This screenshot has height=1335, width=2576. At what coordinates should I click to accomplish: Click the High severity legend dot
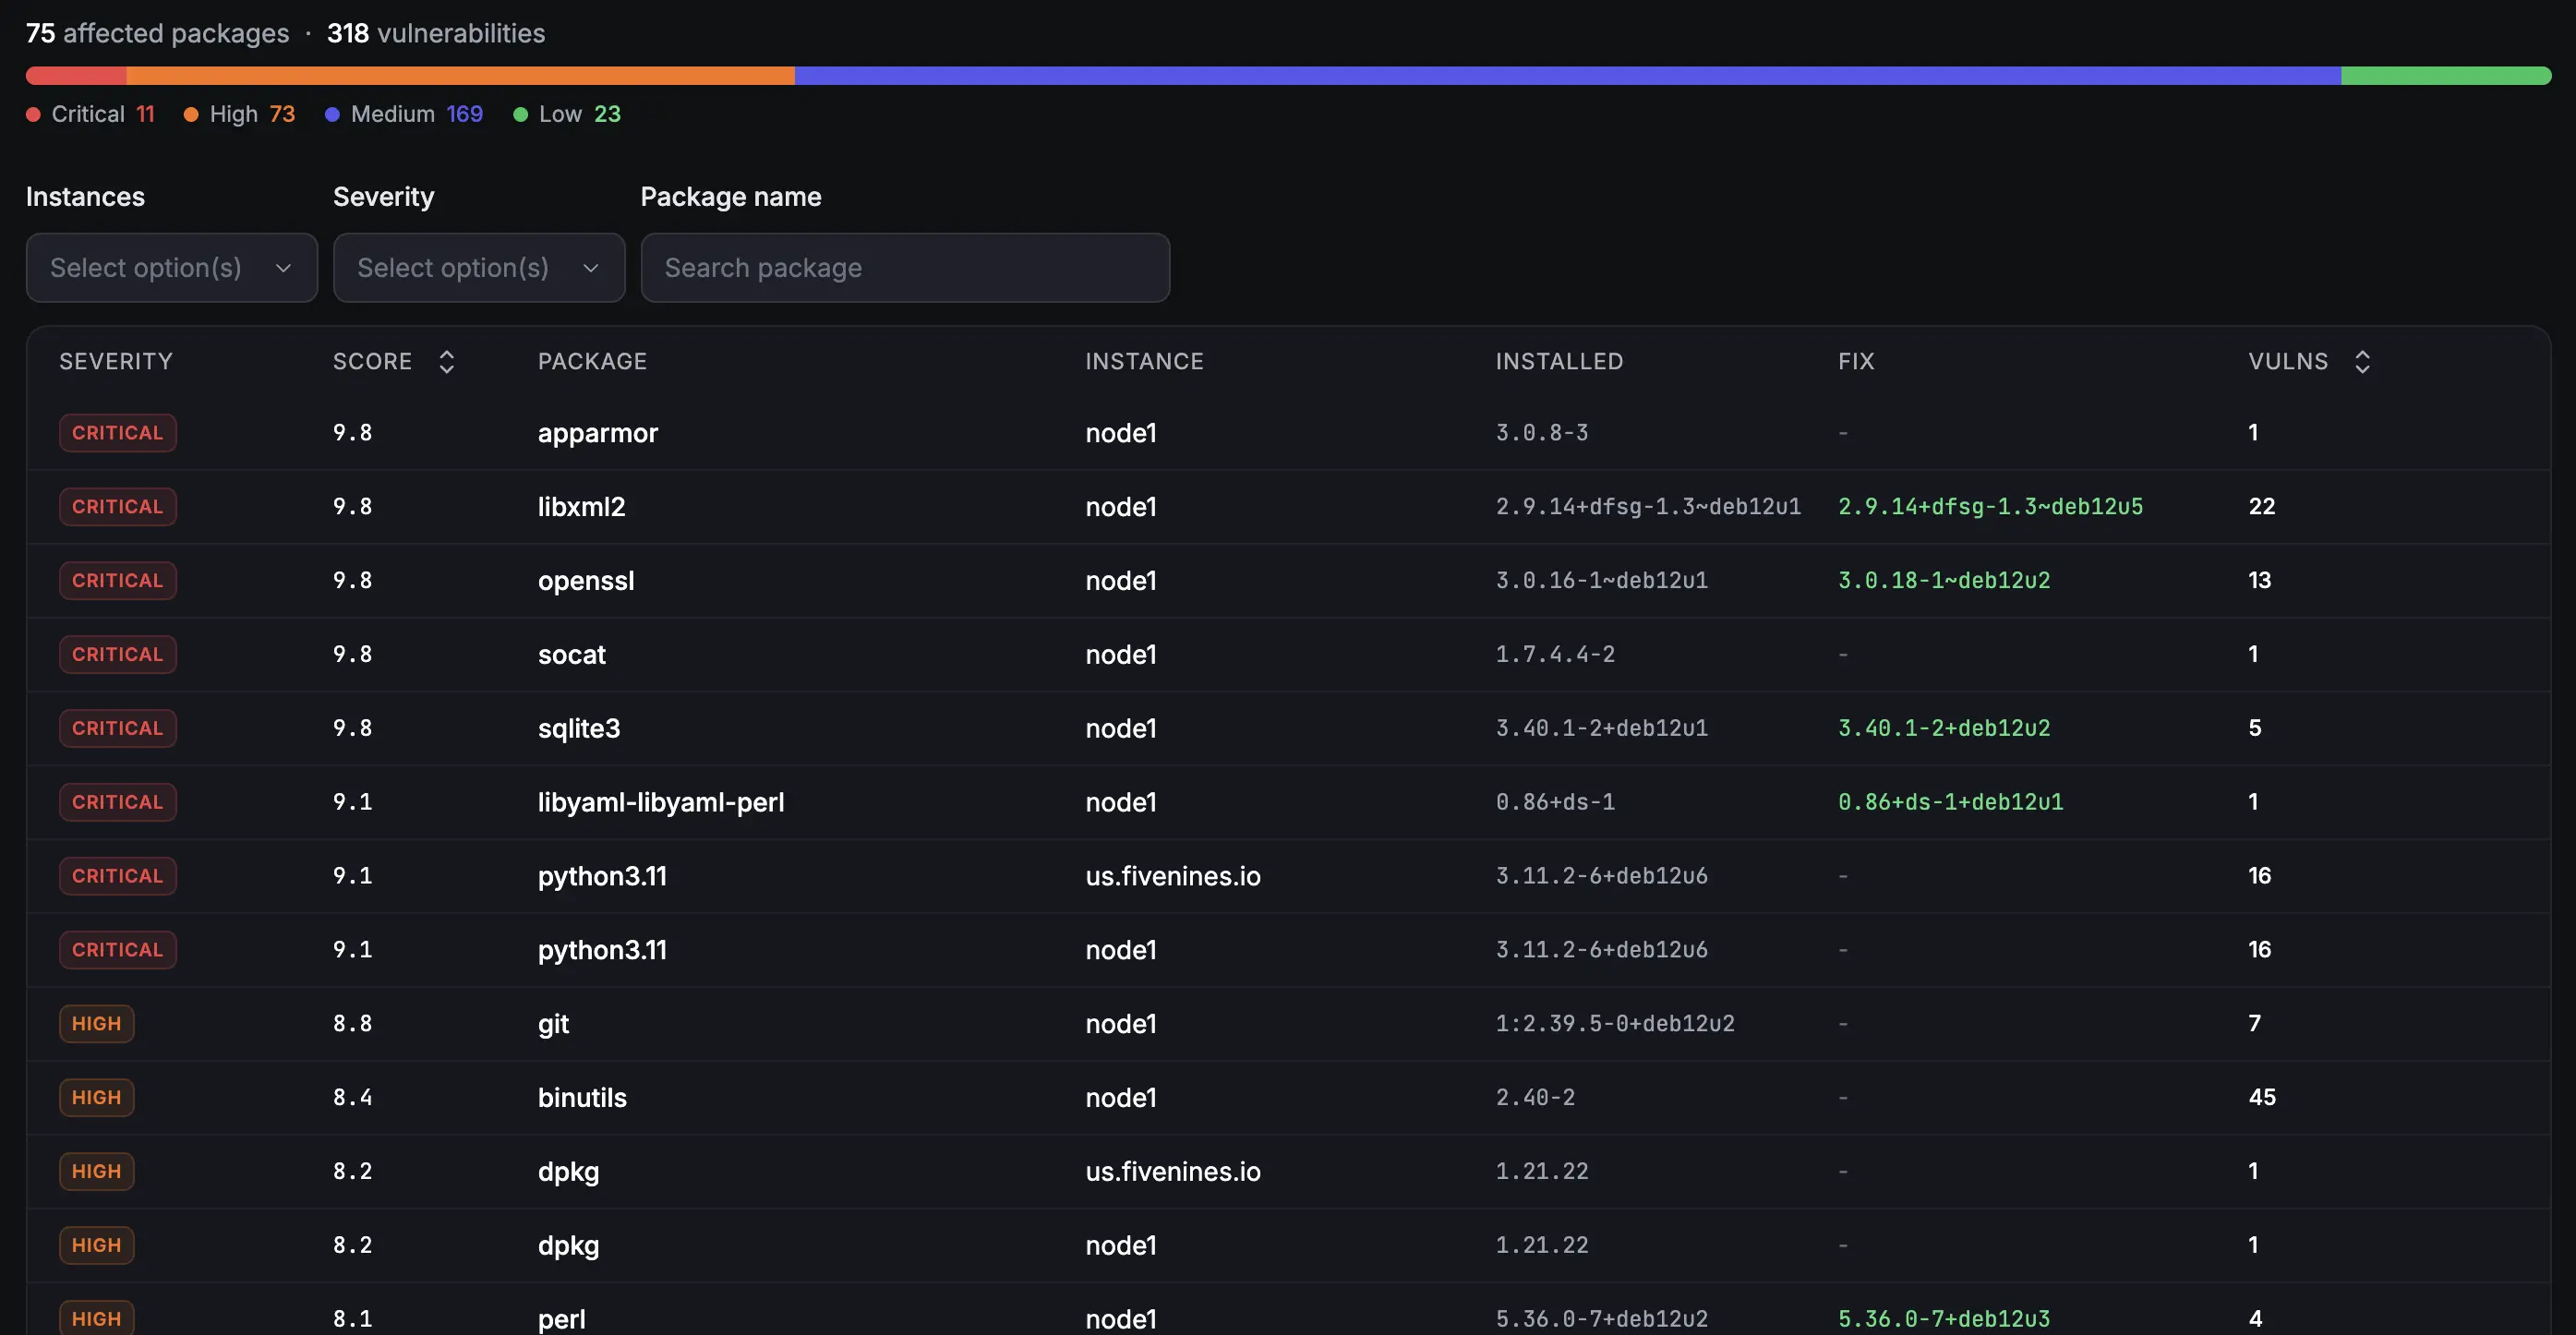190,114
